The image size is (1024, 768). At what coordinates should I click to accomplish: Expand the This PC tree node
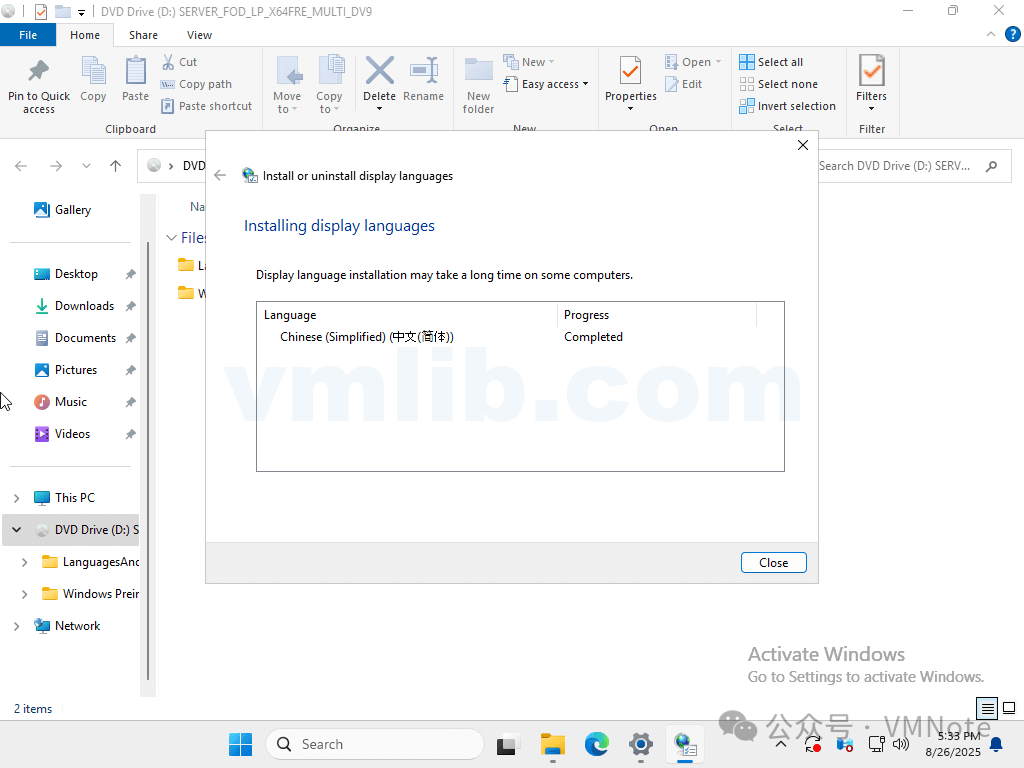16,498
